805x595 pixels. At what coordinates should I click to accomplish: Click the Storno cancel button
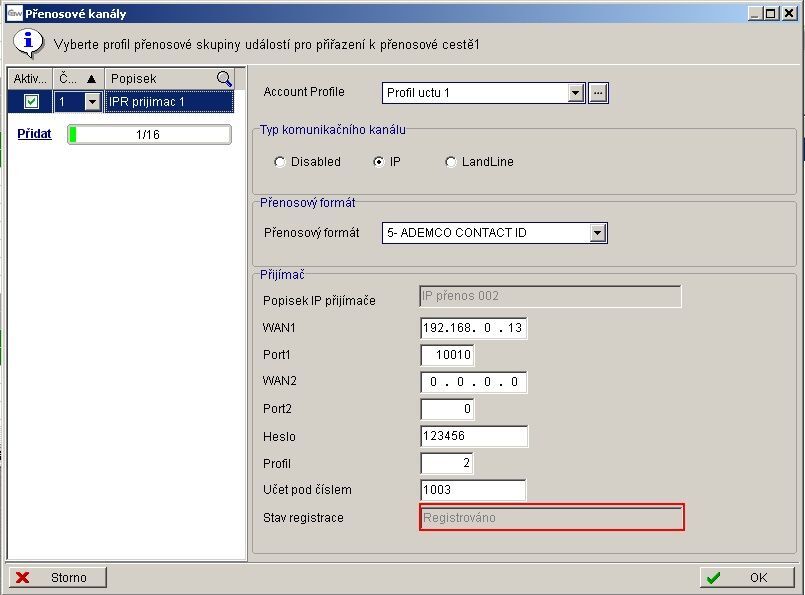[x=58, y=577]
